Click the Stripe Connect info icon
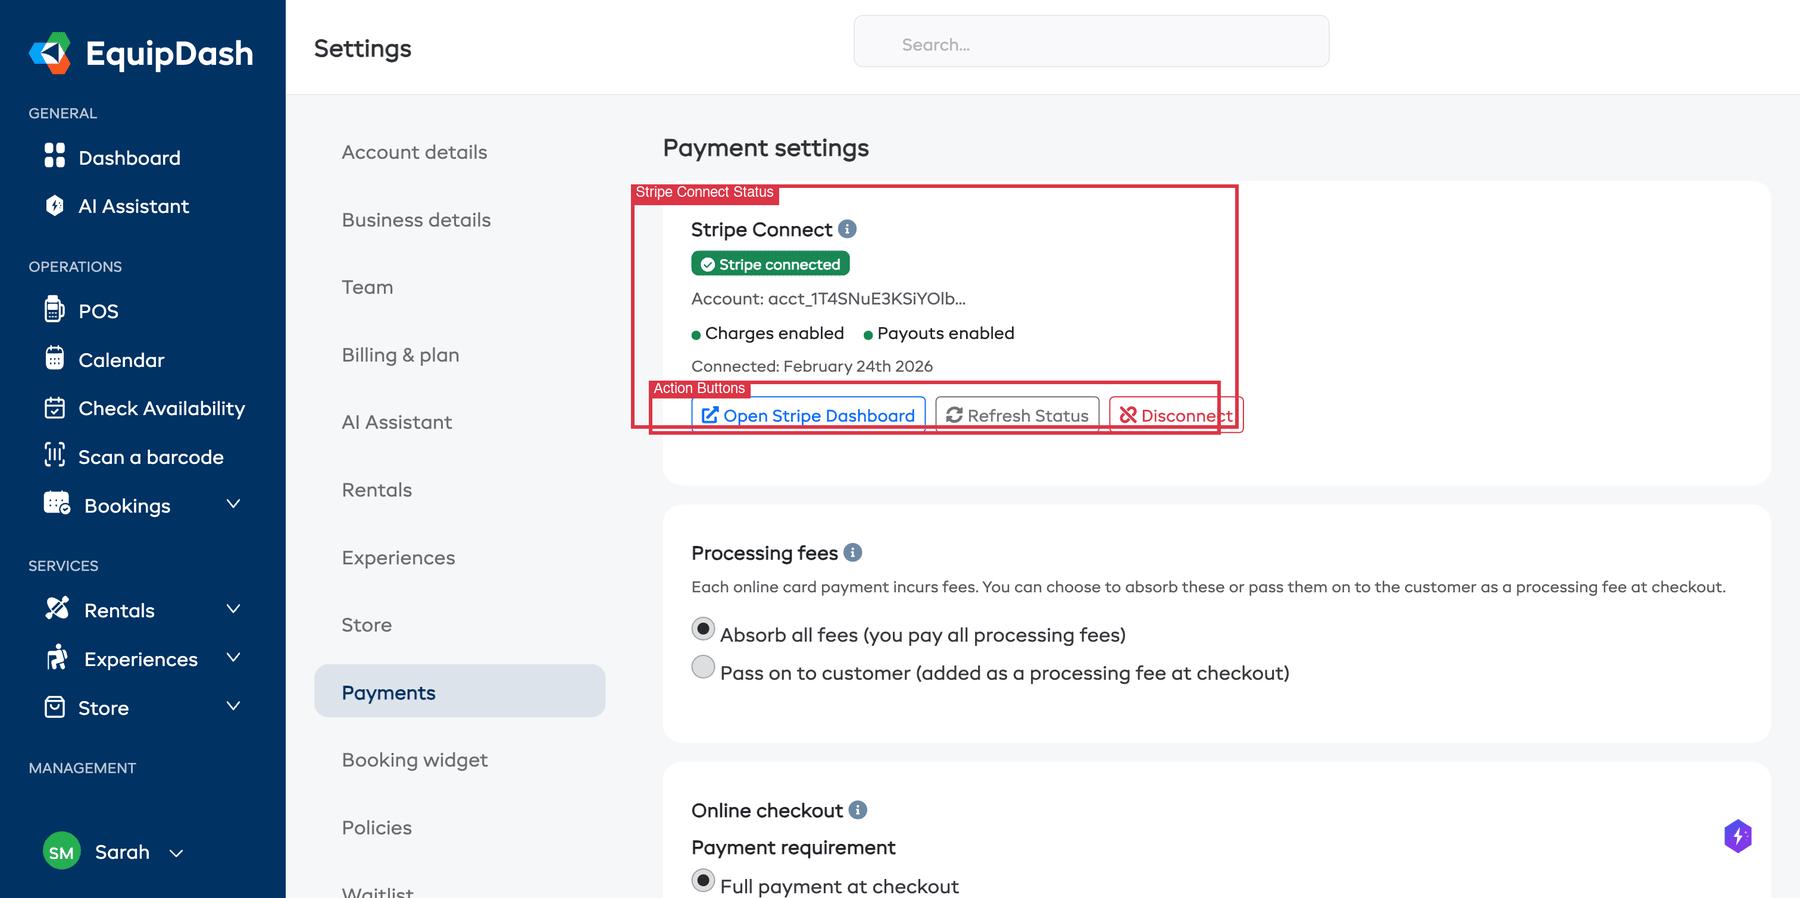1800x898 pixels. coord(847,229)
